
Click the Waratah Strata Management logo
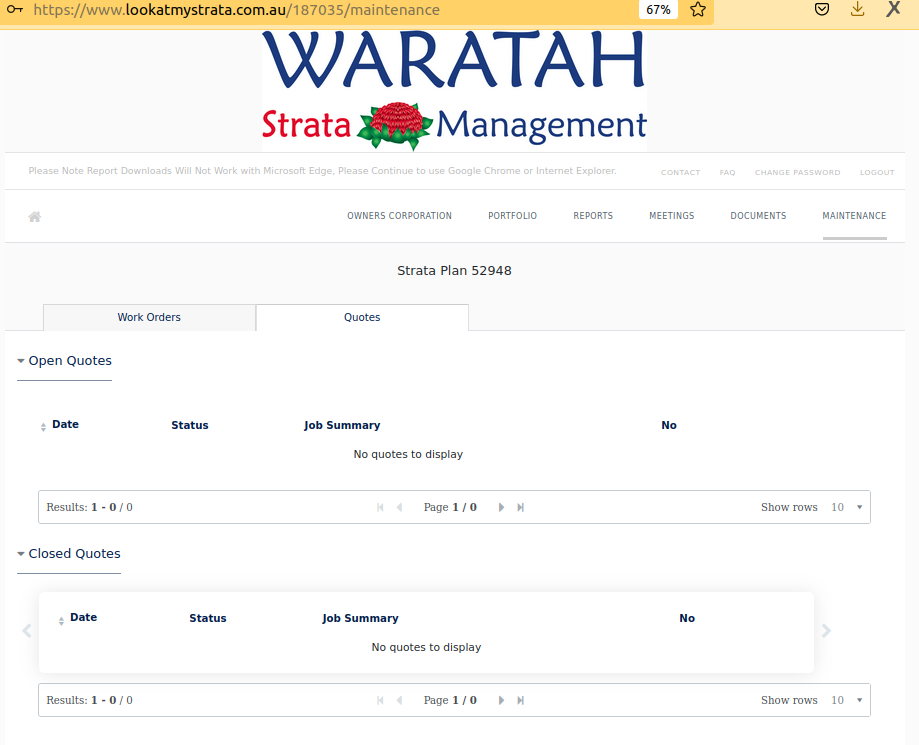coord(454,91)
